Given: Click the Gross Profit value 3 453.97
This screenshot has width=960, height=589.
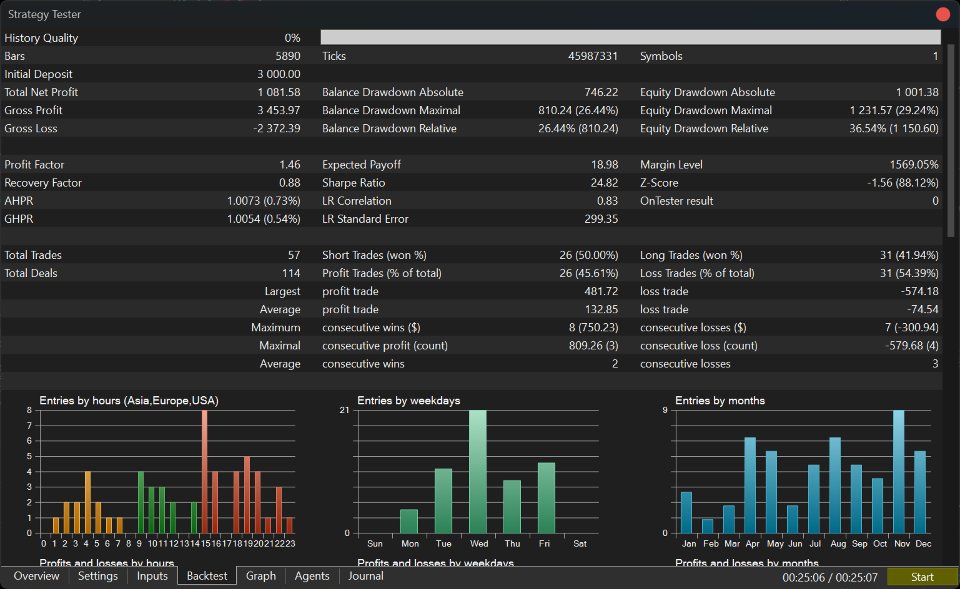Looking at the screenshot, I should pos(279,110).
